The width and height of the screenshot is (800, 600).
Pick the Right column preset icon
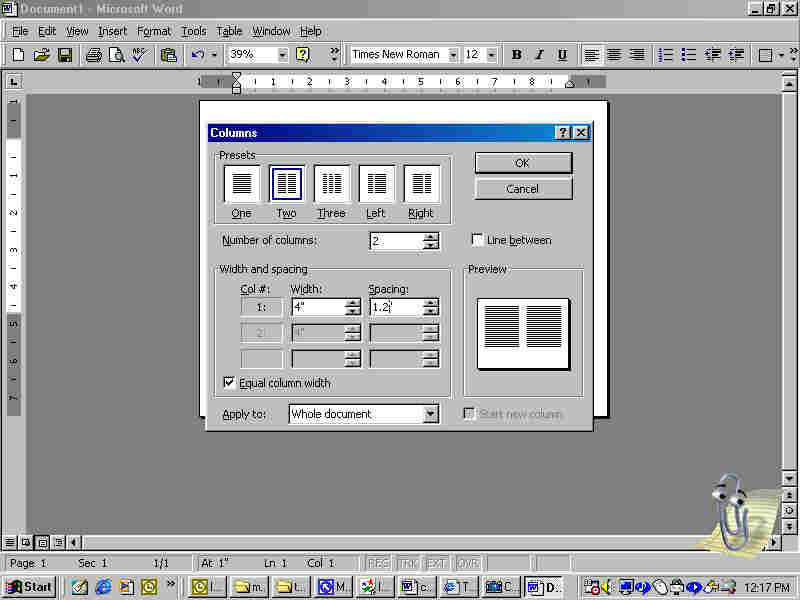(x=421, y=184)
